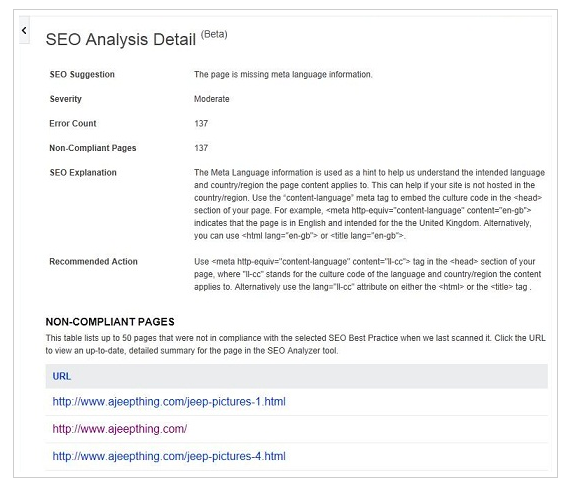Click the Error Count field label
Viewport: 574px width, 484px height.
point(72,123)
